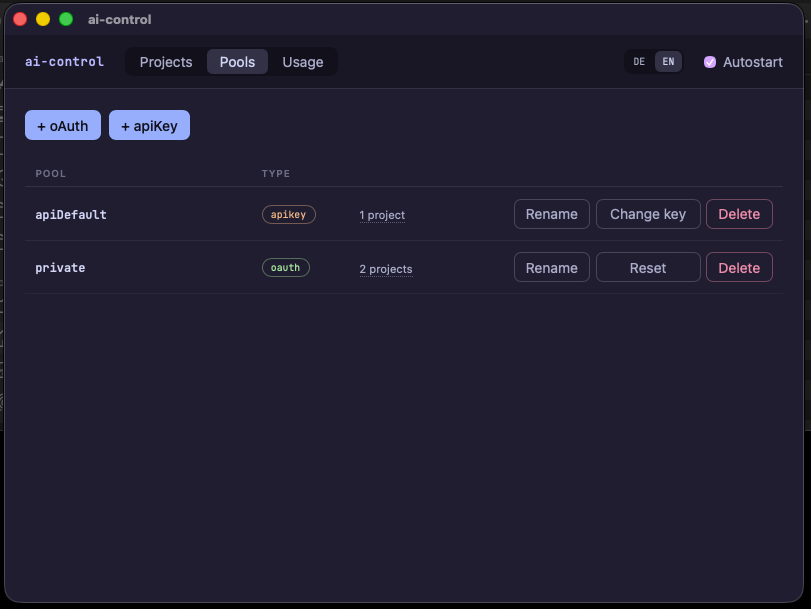The width and height of the screenshot is (811, 609).
Task: Open the Projects tab
Action: click(x=166, y=62)
